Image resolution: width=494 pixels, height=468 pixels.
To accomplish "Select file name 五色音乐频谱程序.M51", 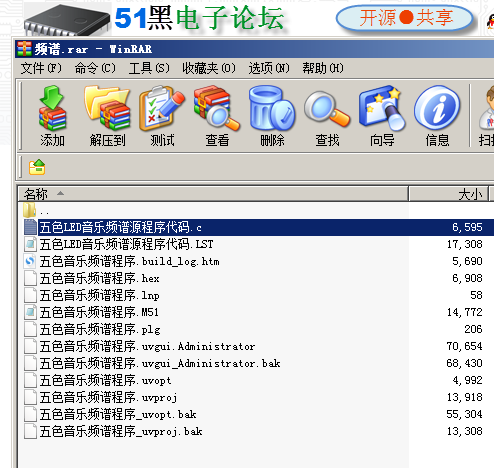I will tap(99, 312).
